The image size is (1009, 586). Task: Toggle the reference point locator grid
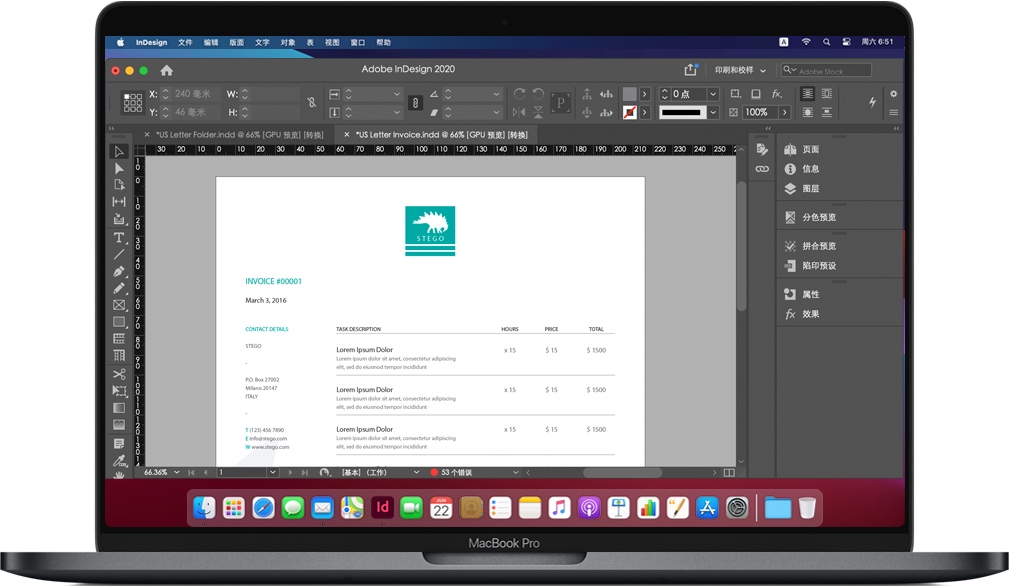point(132,102)
